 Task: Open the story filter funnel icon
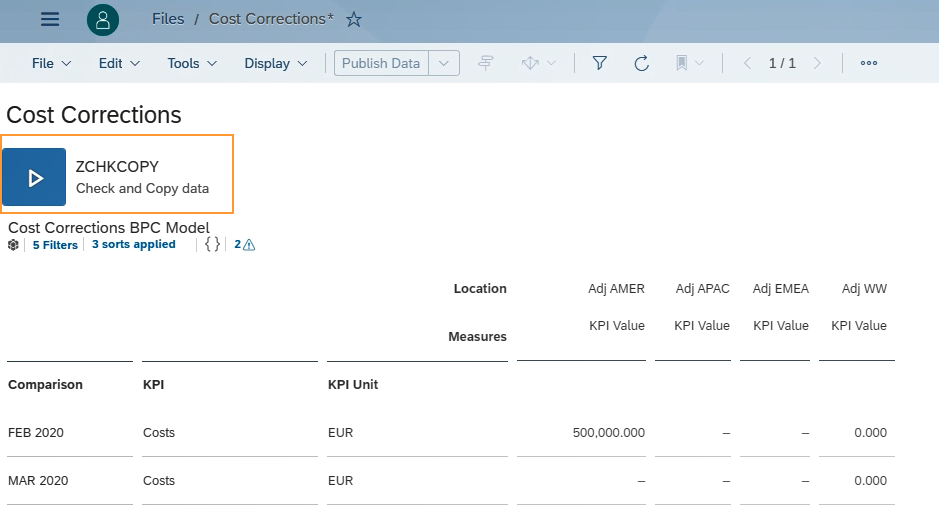(x=599, y=63)
